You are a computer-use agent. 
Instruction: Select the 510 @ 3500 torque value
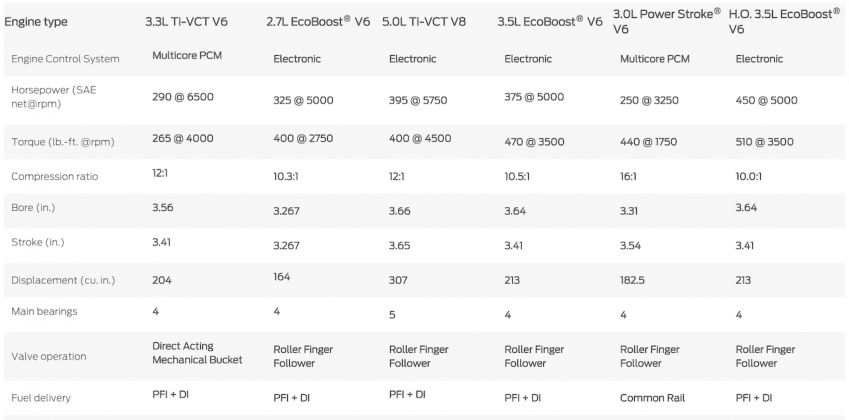766,142
